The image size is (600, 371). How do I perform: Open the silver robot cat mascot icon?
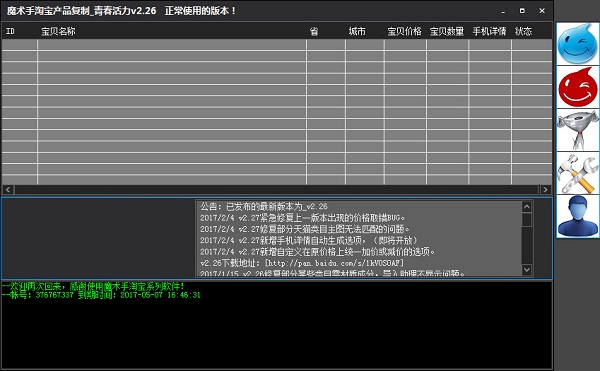pos(577,130)
